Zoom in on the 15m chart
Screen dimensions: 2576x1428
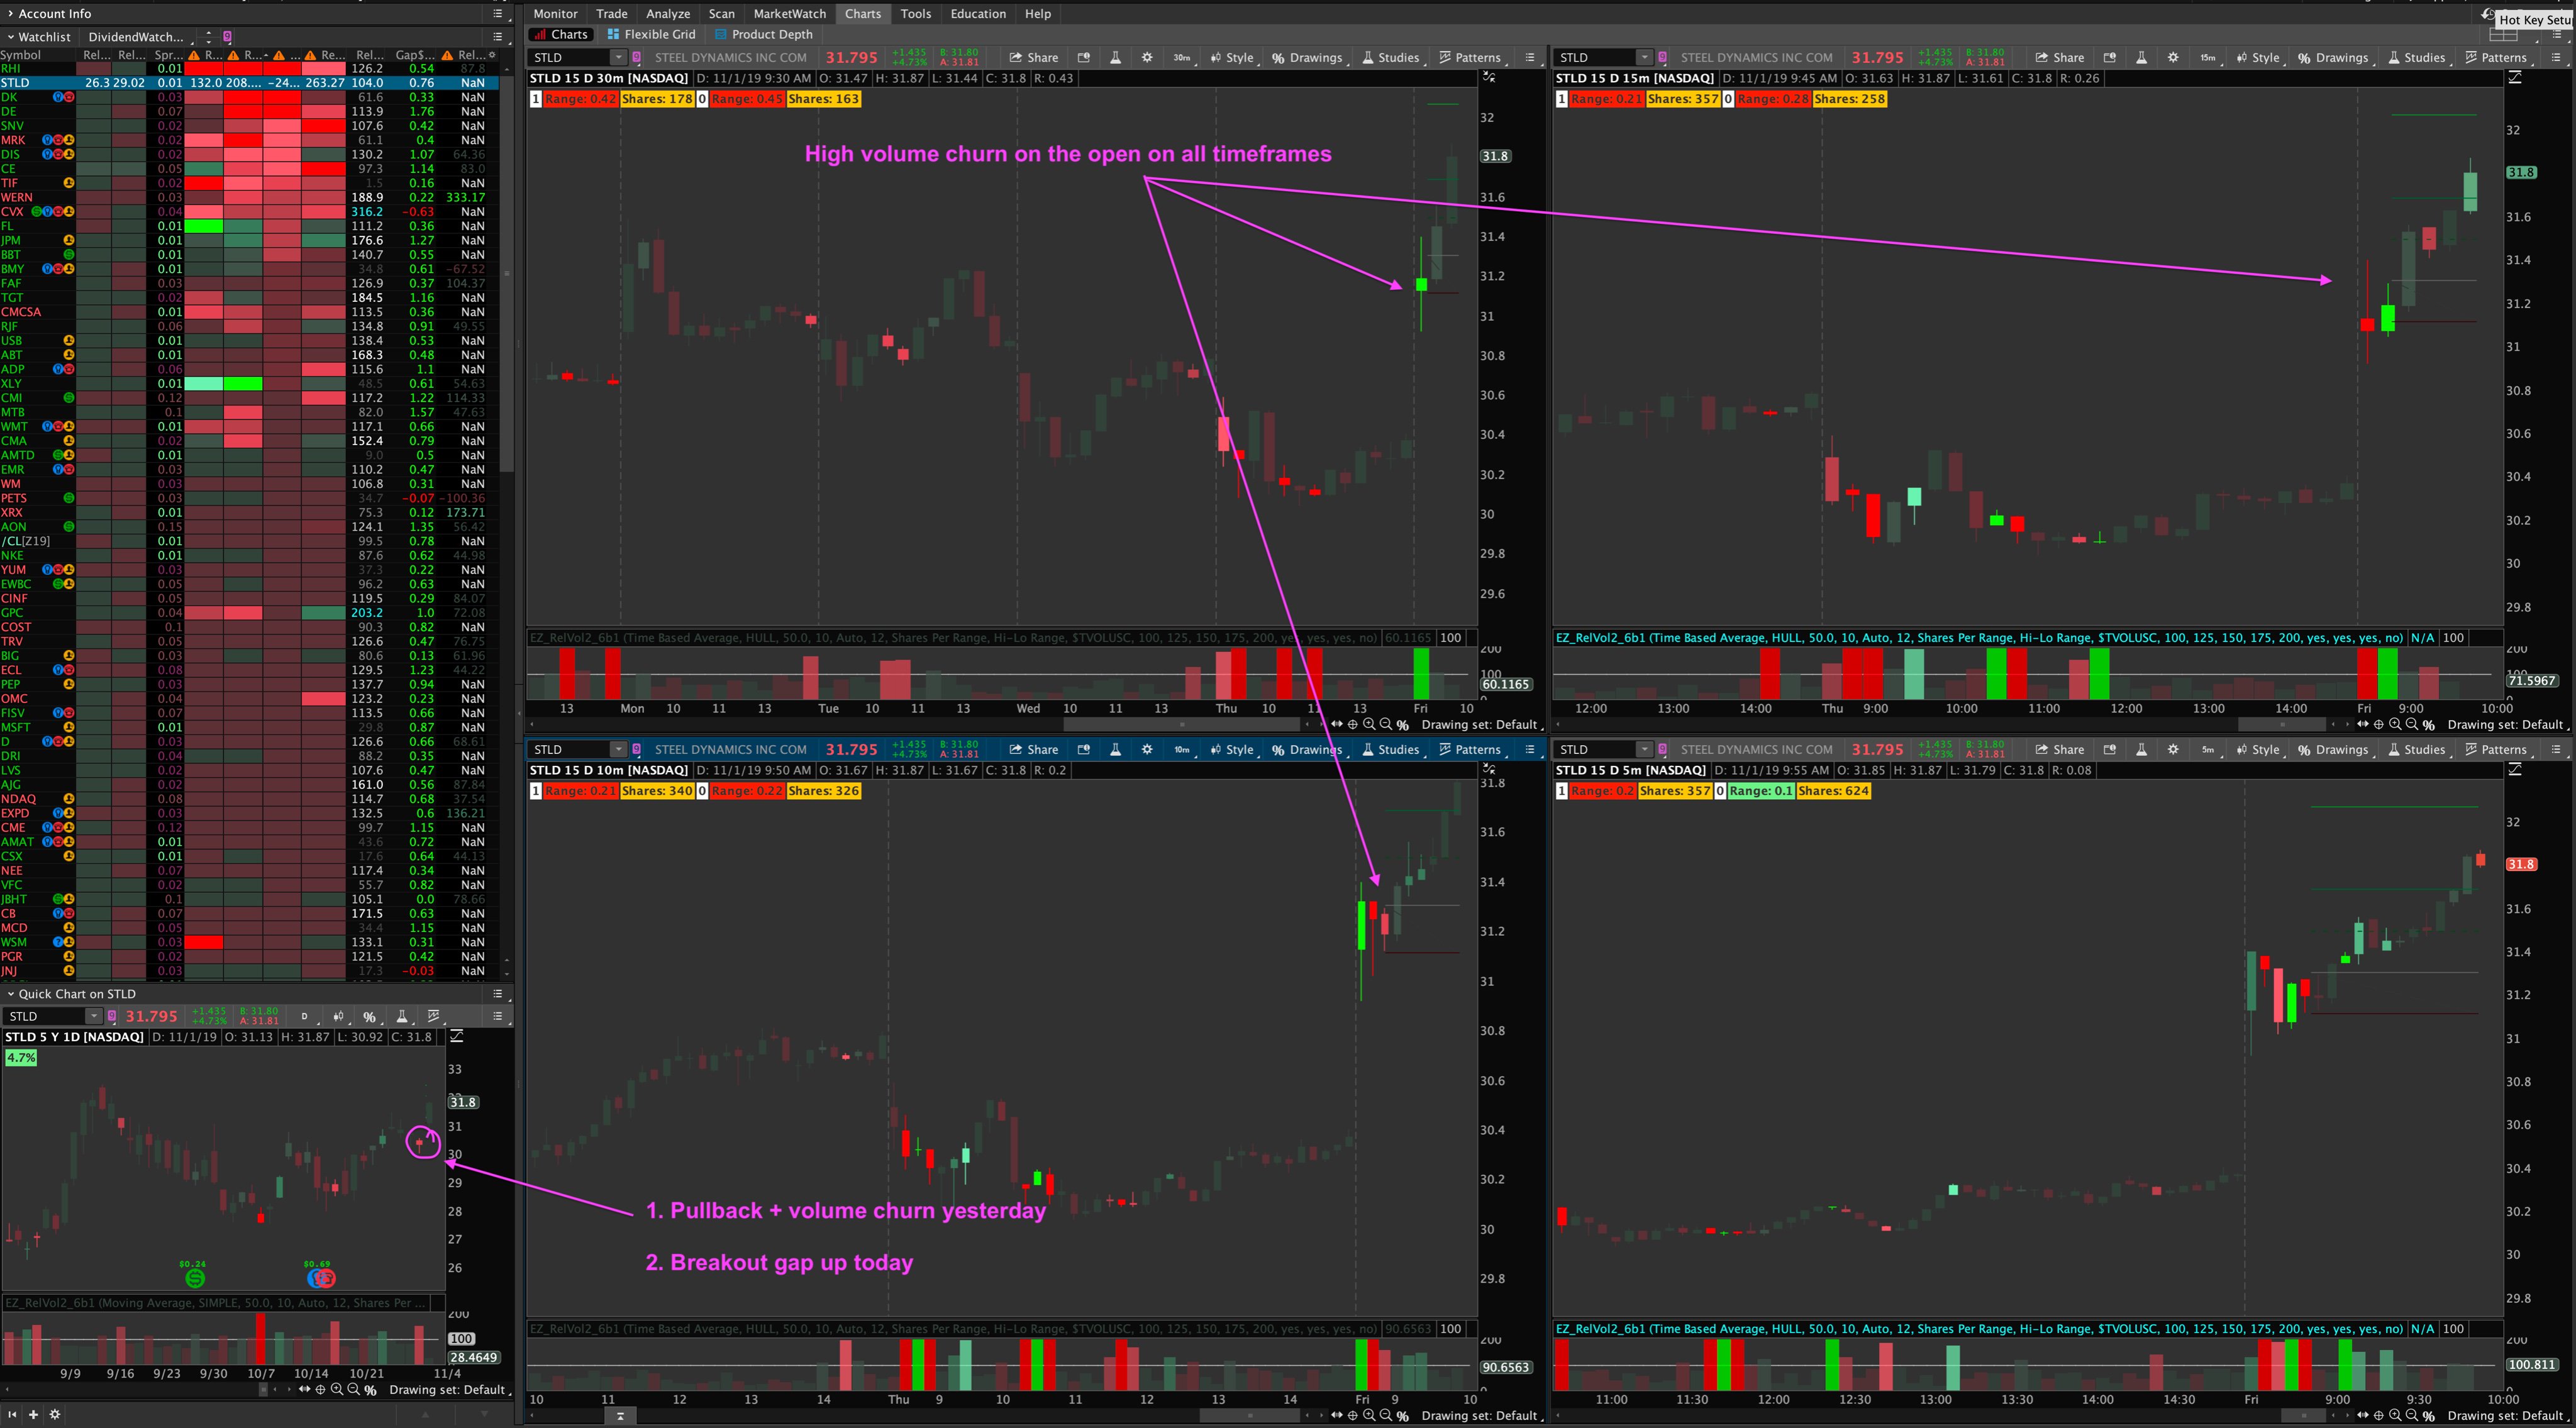2395,725
